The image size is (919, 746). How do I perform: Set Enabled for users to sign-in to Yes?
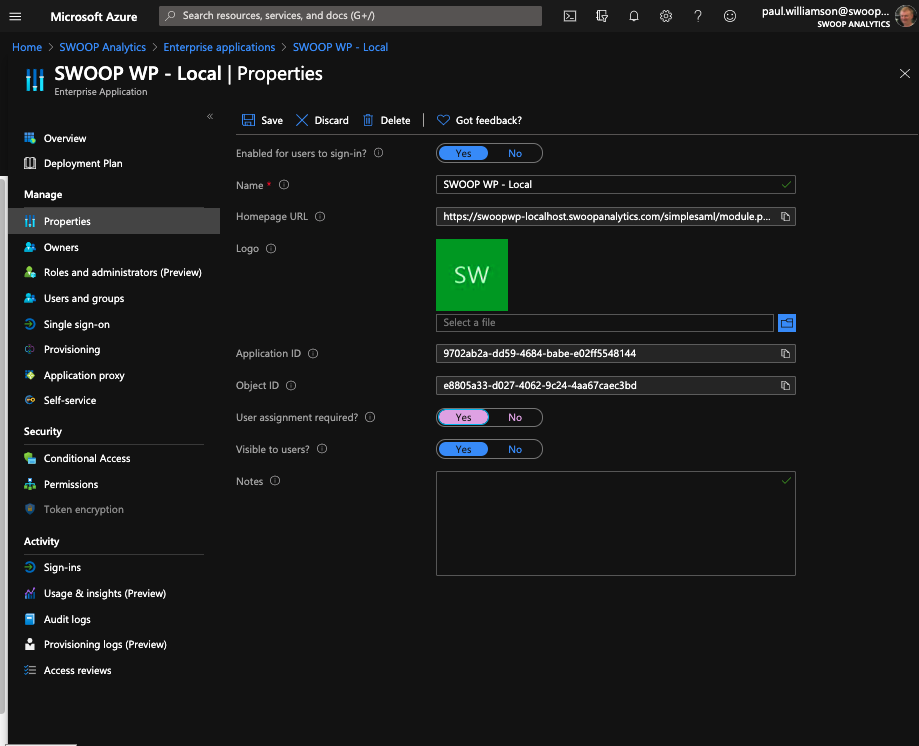pyautogui.click(x=463, y=154)
